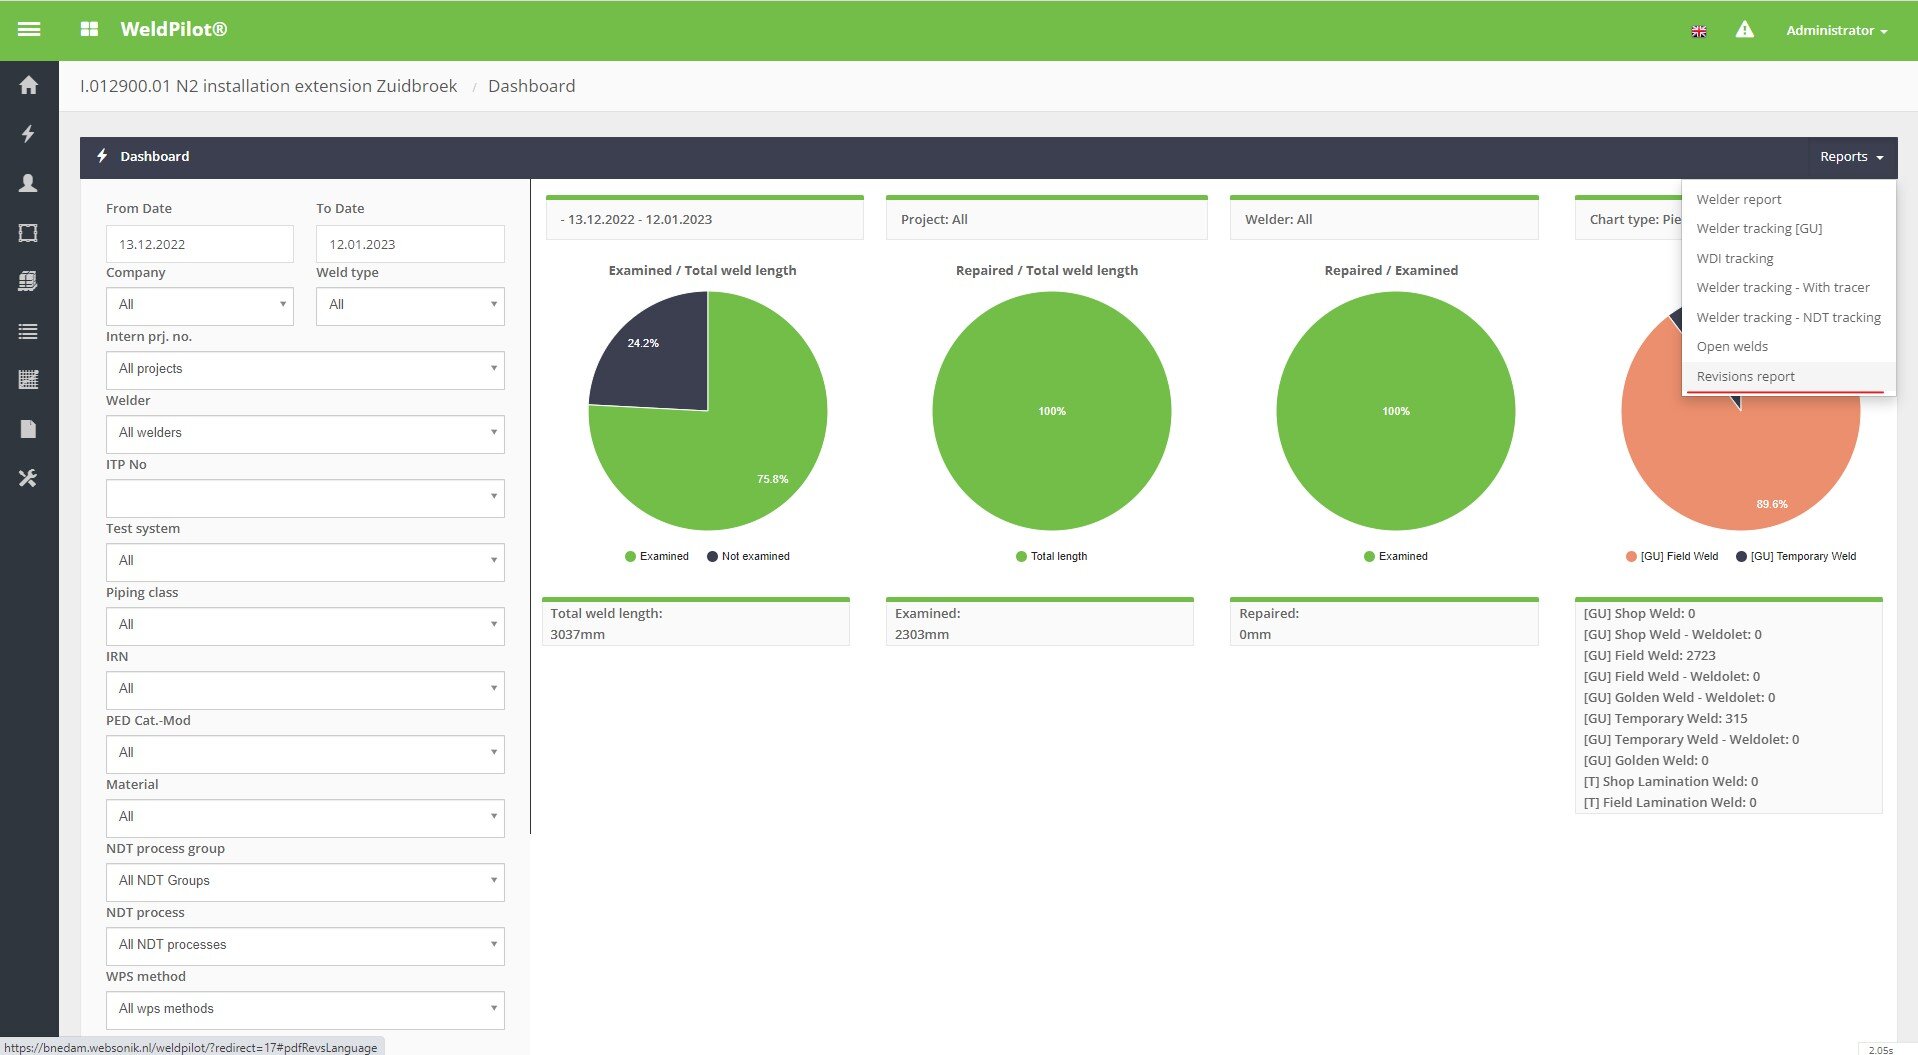Image resolution: width=1918 pixels, height=1055 pixels.
Task: Click the warning triangle alert icon
Action: click(1744, 30)
